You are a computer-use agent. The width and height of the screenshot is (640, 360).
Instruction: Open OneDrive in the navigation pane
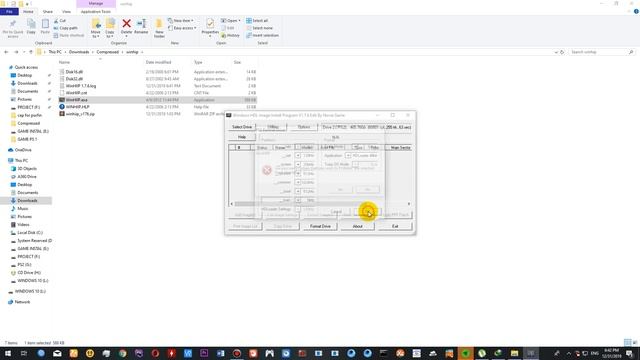click(23, 150)
